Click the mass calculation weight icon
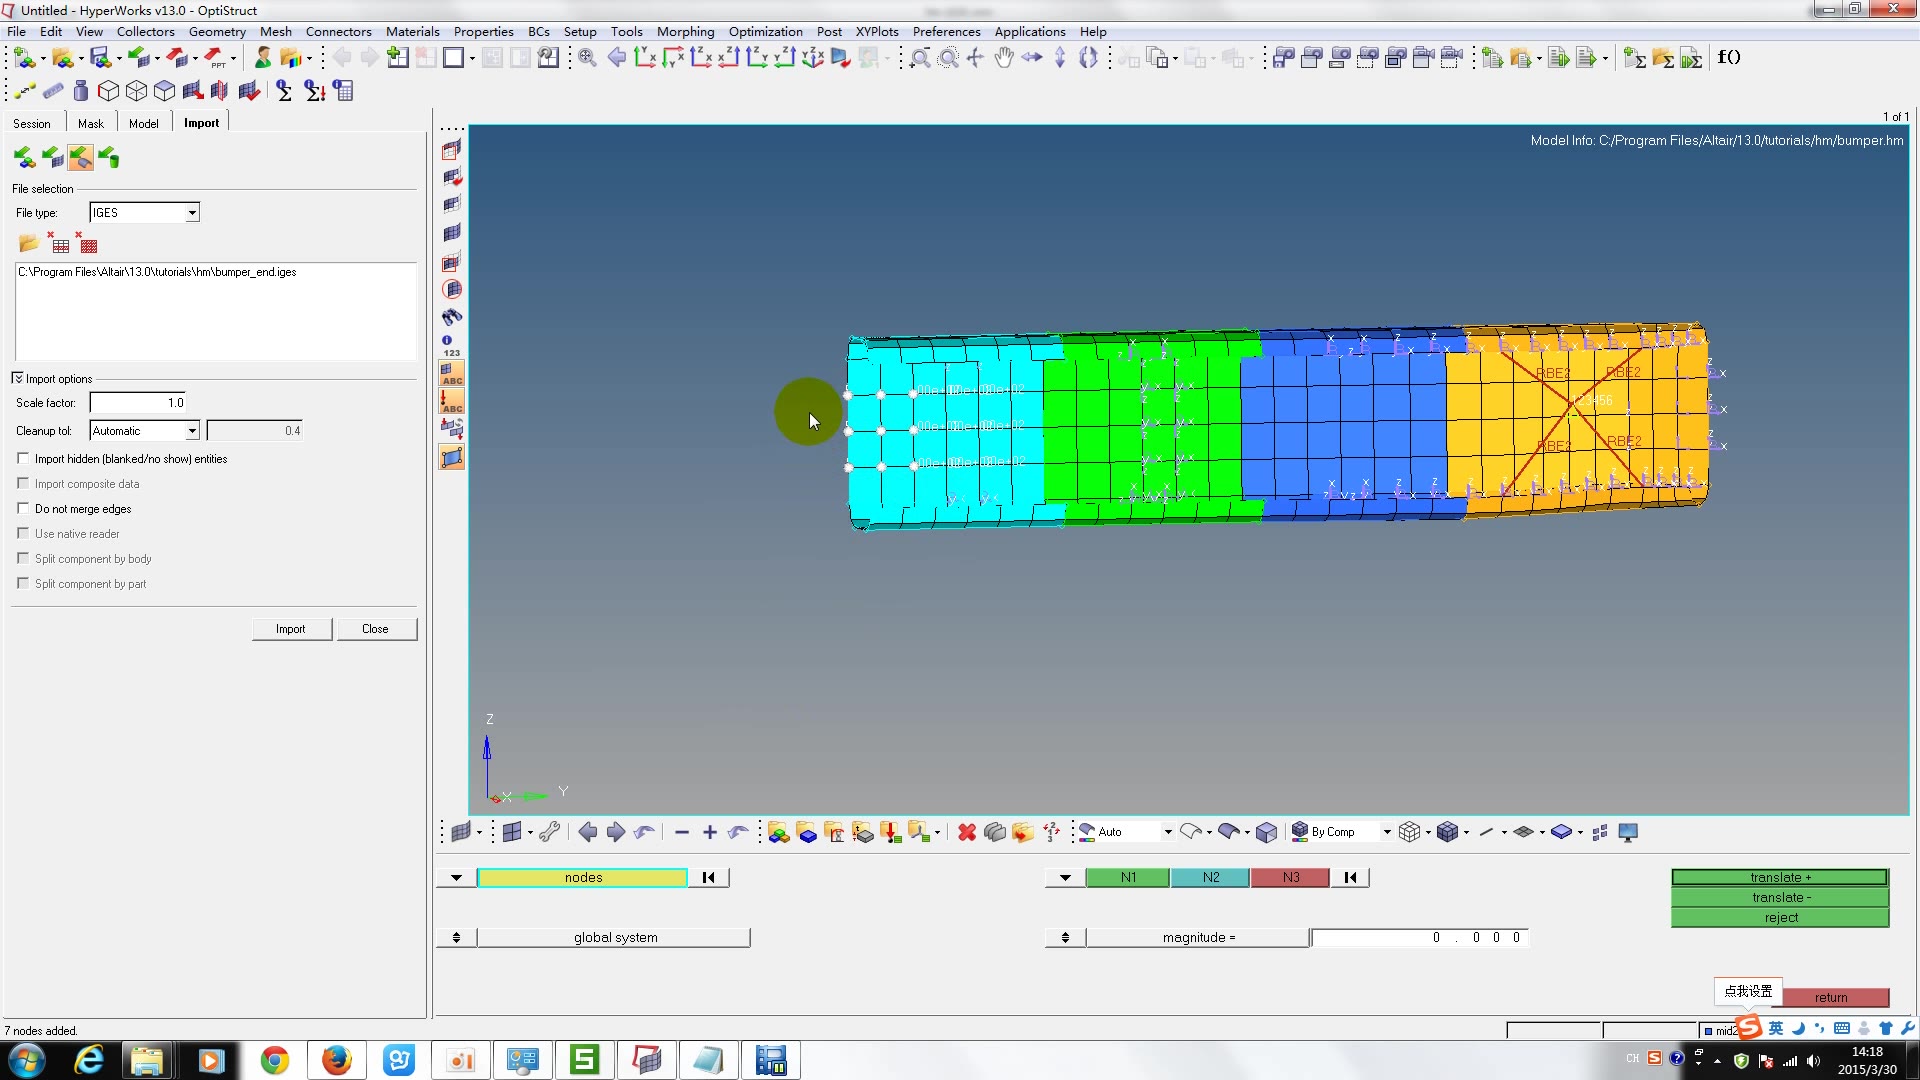This screenshot has height=1080, width=1920. point(81,91)
